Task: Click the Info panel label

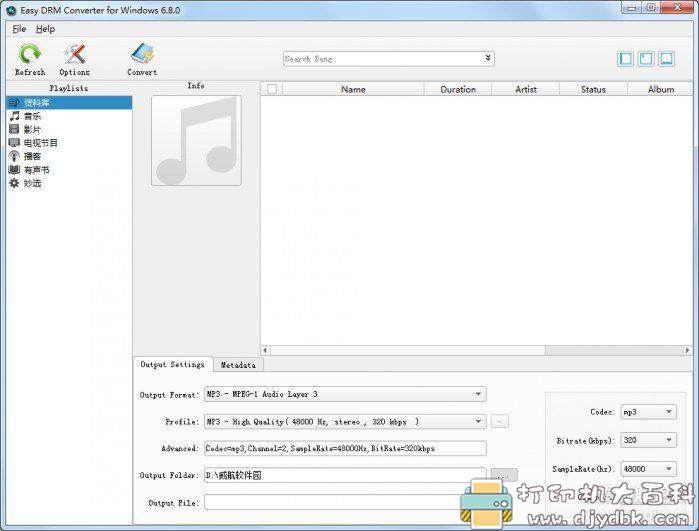Action: (196, 86)
